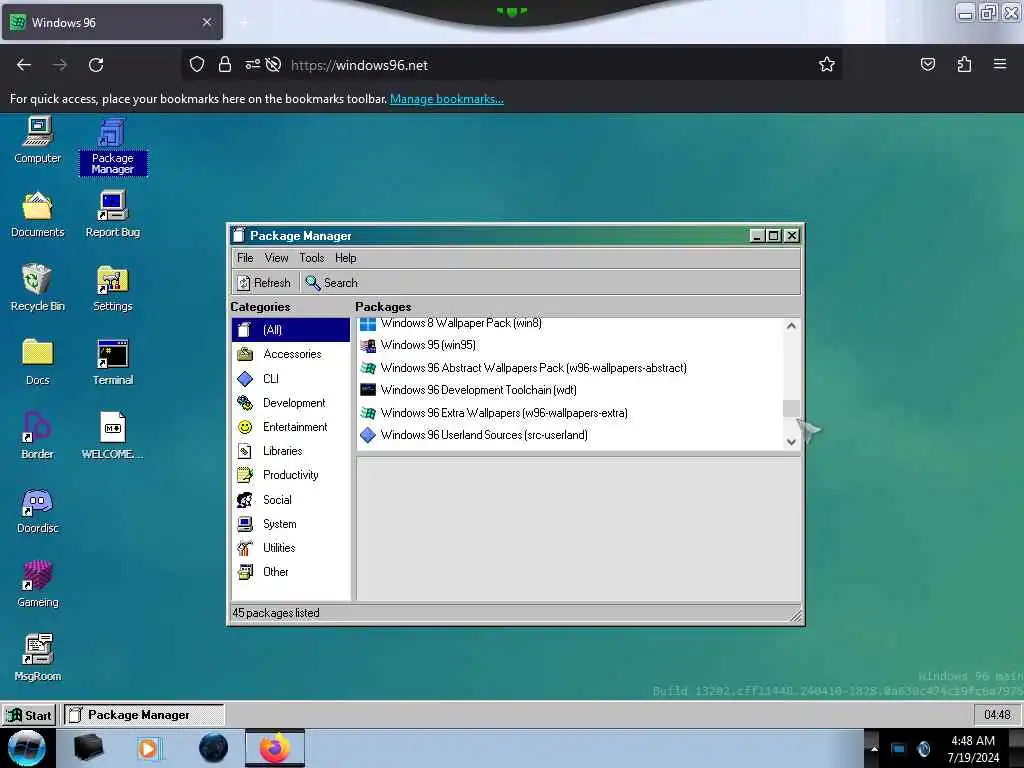Viewport: 1024px width, 768px height.
Task: Open the Settings desktop icon
Action: coord(112,288)
